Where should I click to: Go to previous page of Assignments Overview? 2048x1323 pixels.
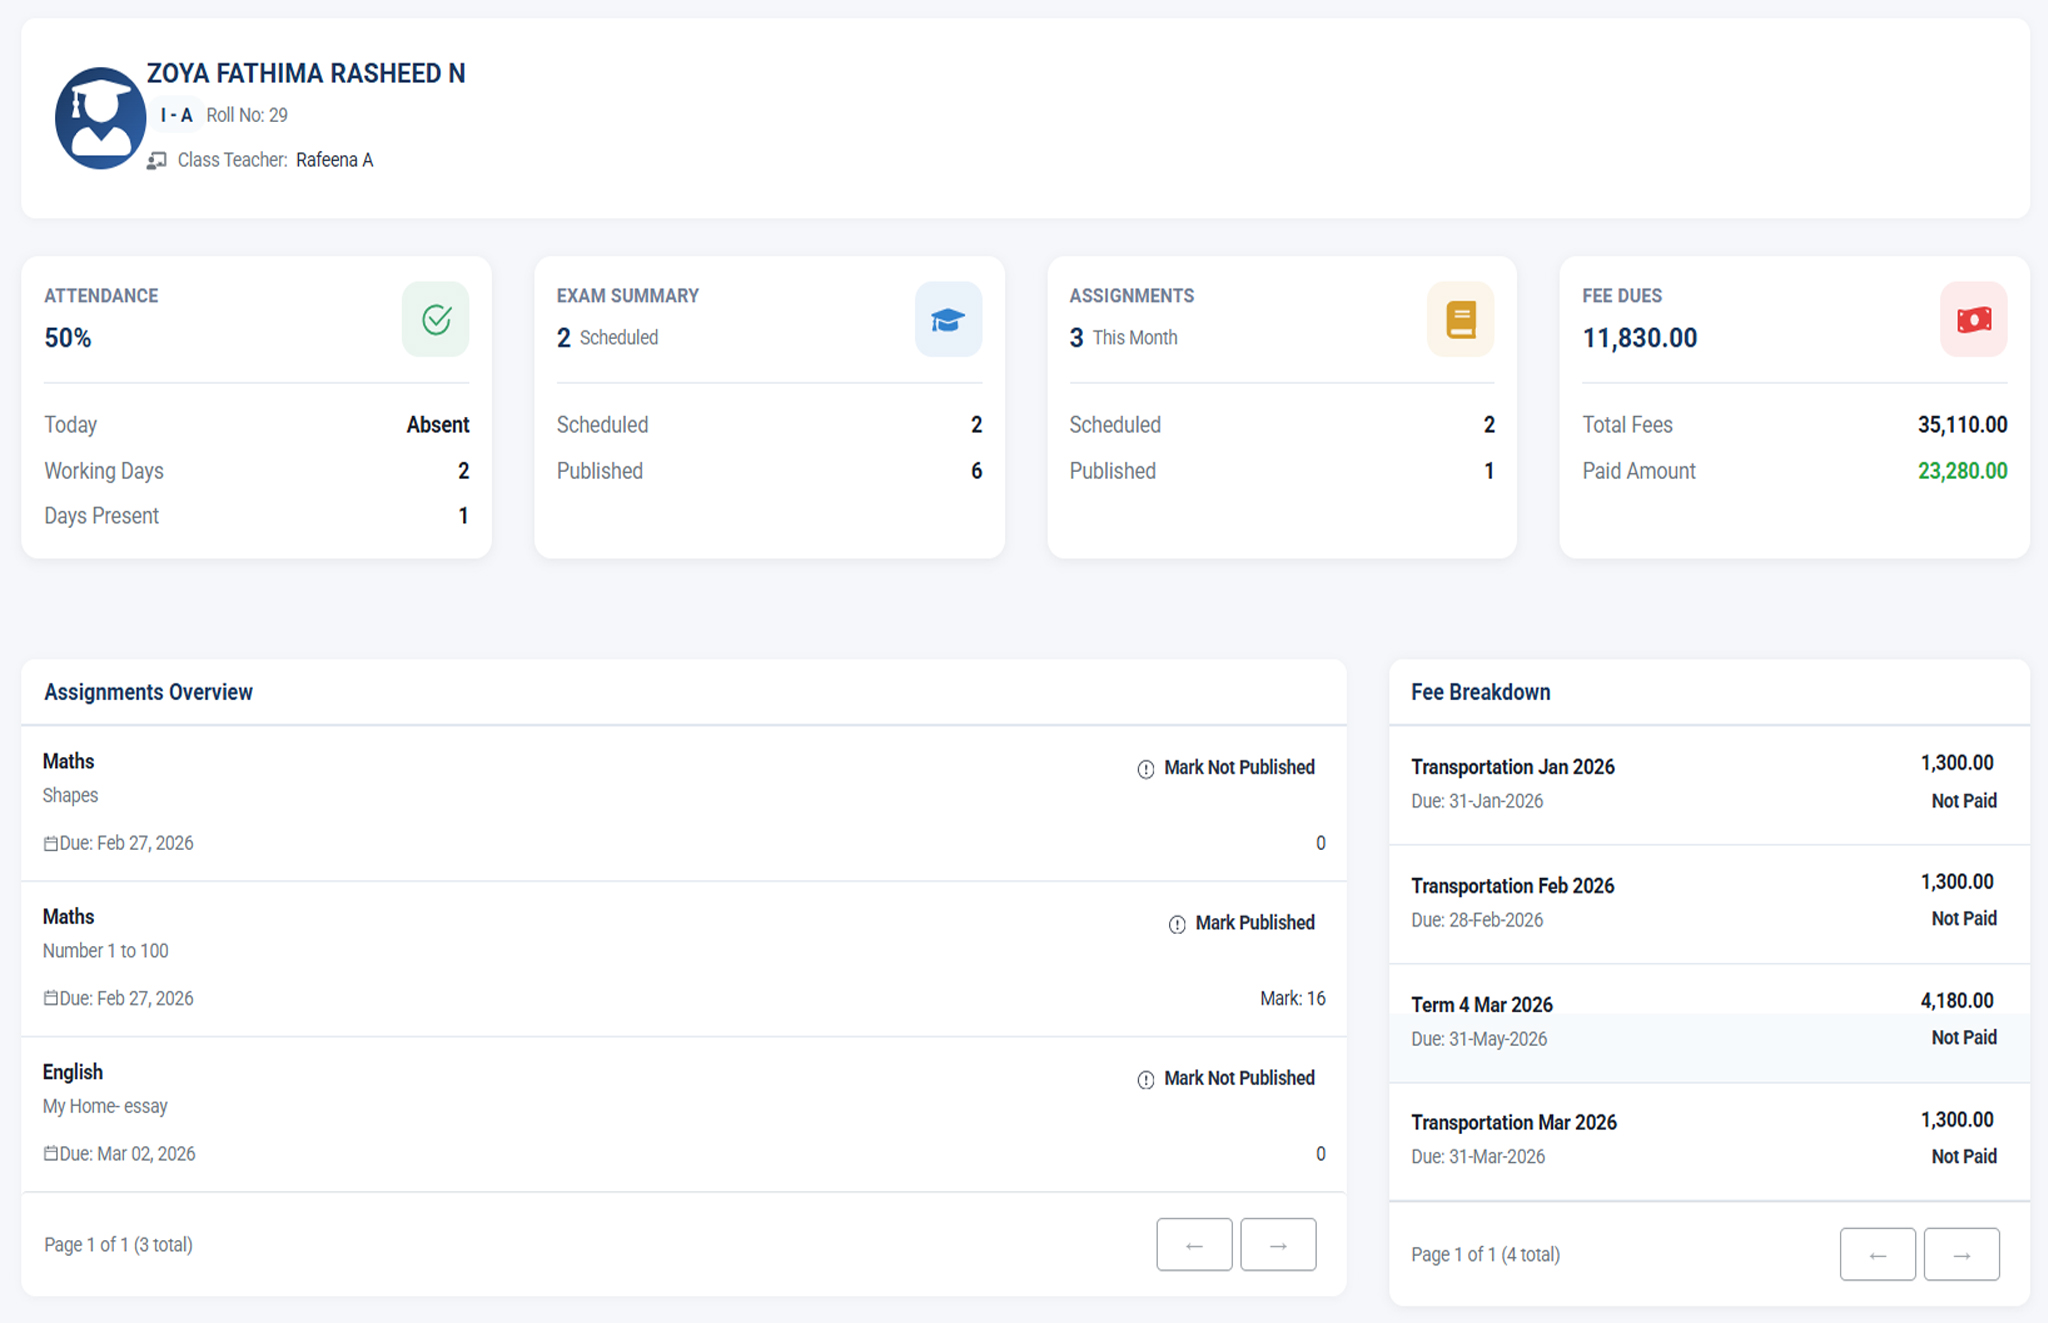coord(1194,1245)
